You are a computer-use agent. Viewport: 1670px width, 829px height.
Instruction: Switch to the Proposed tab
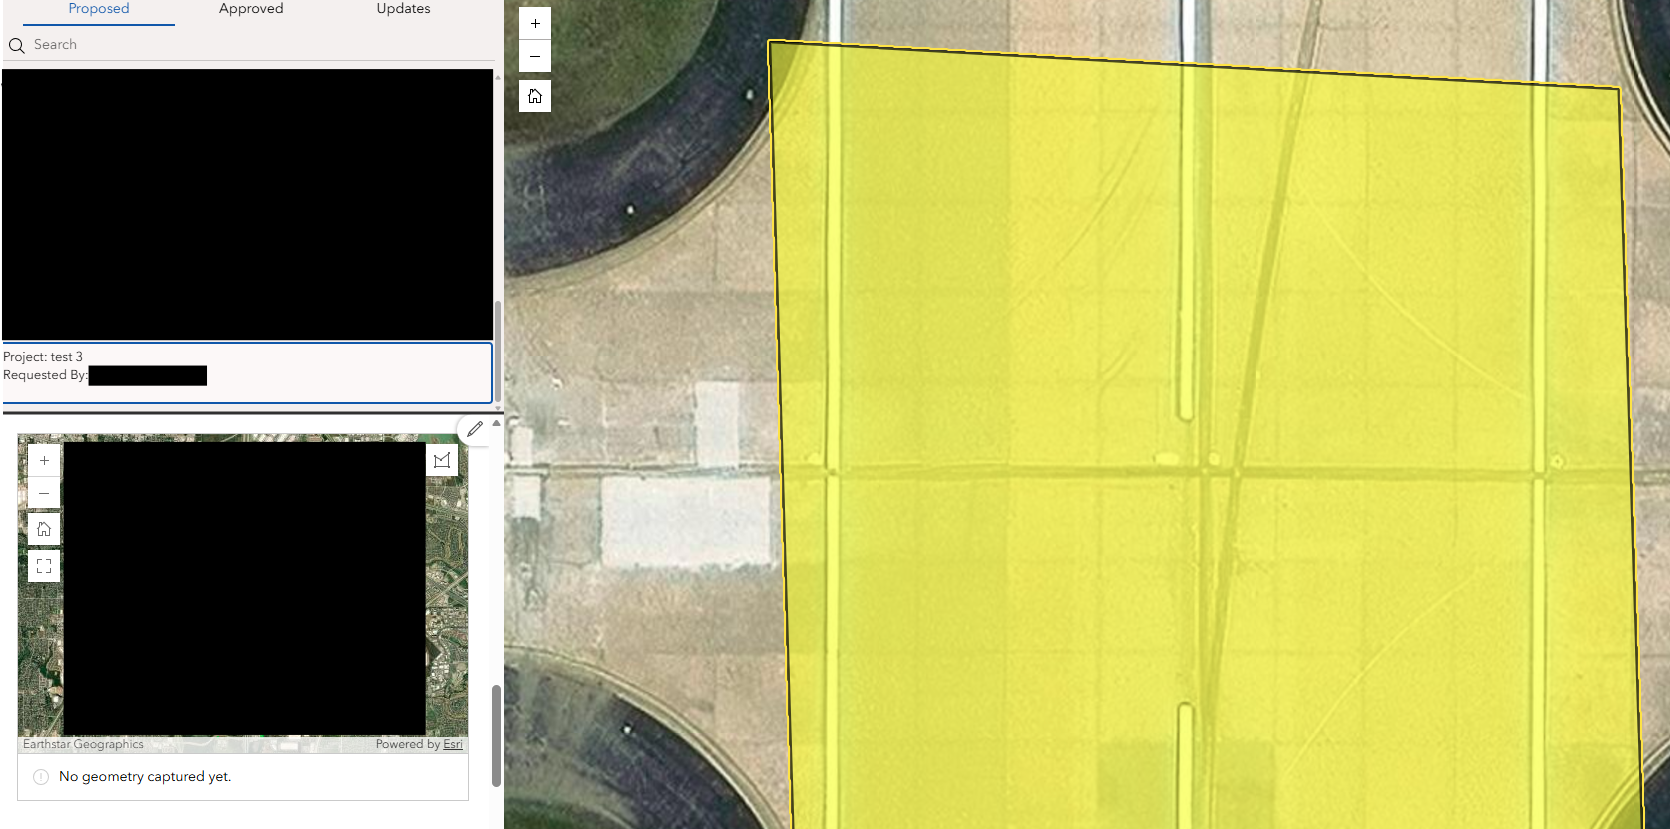click(x=99, y=9)
